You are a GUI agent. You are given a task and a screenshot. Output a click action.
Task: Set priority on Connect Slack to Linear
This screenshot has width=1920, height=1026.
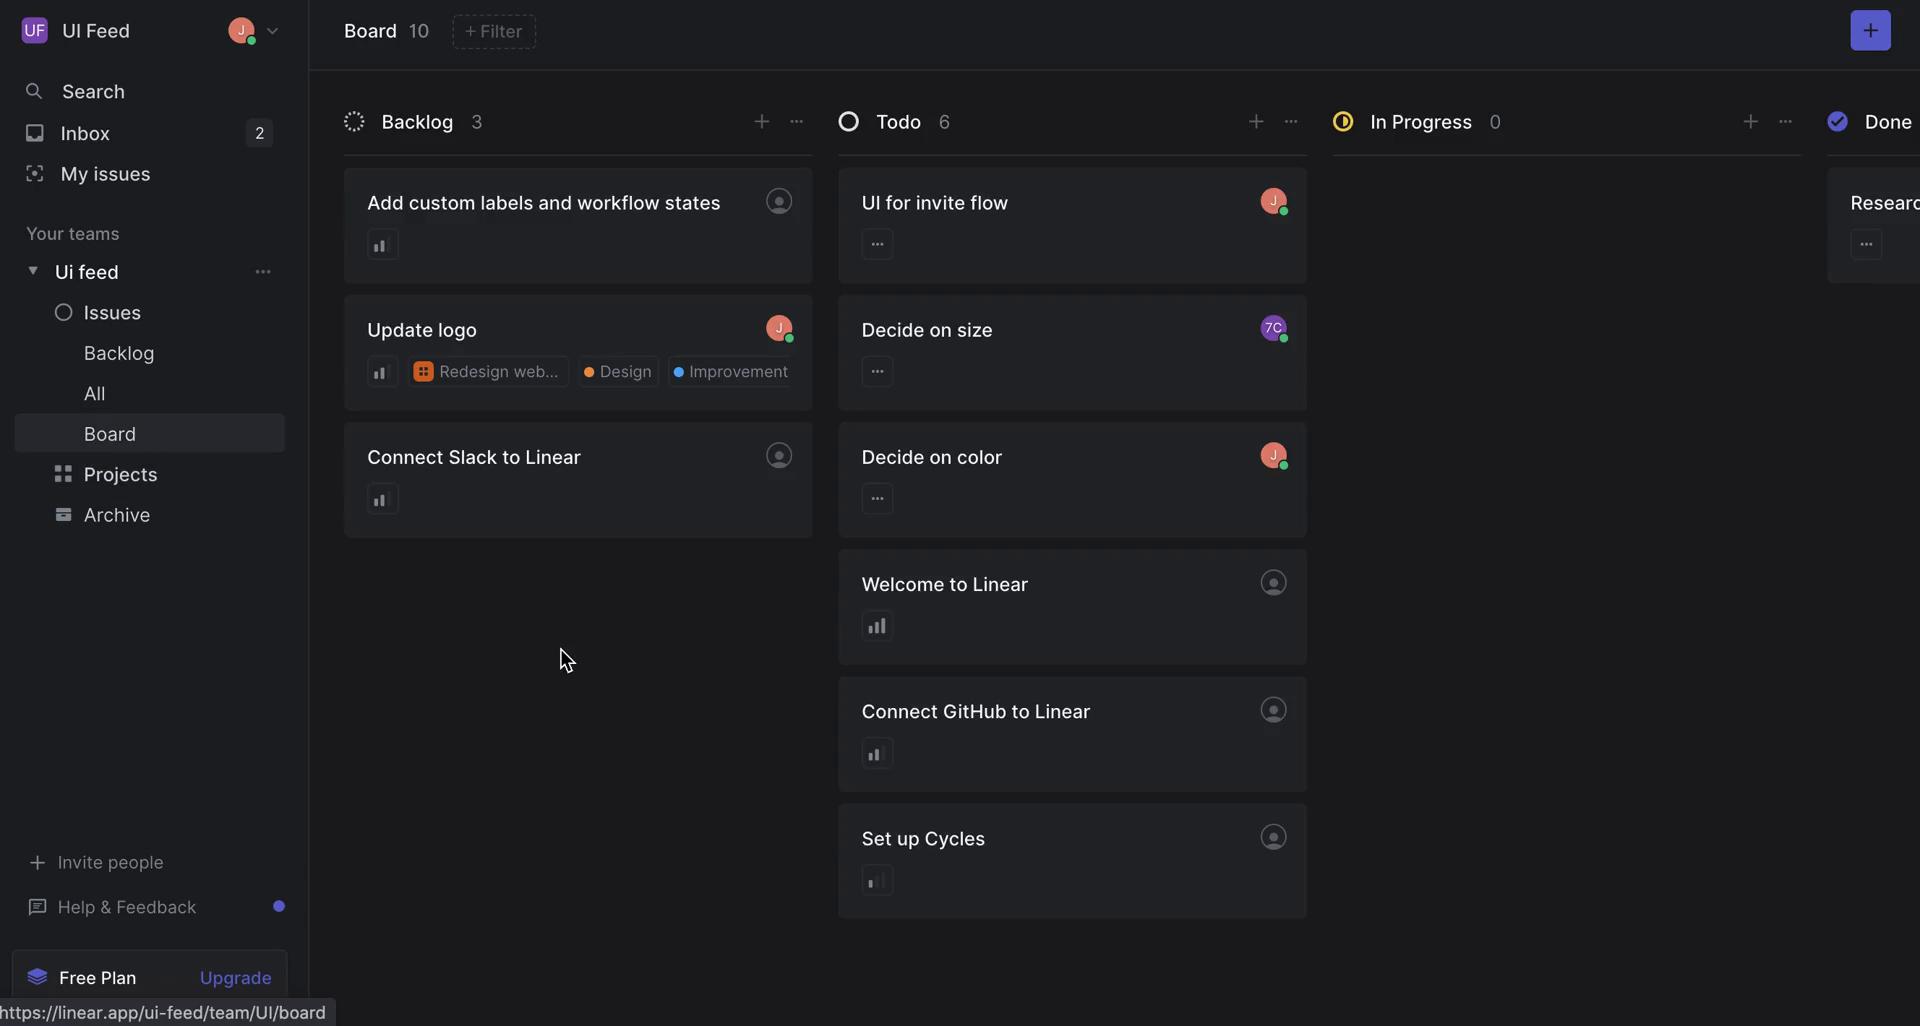(x=382, y=499)
